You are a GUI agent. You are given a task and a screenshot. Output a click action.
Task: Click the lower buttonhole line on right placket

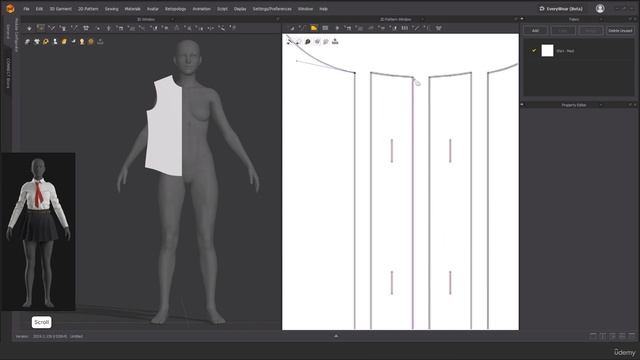[450, 282]
